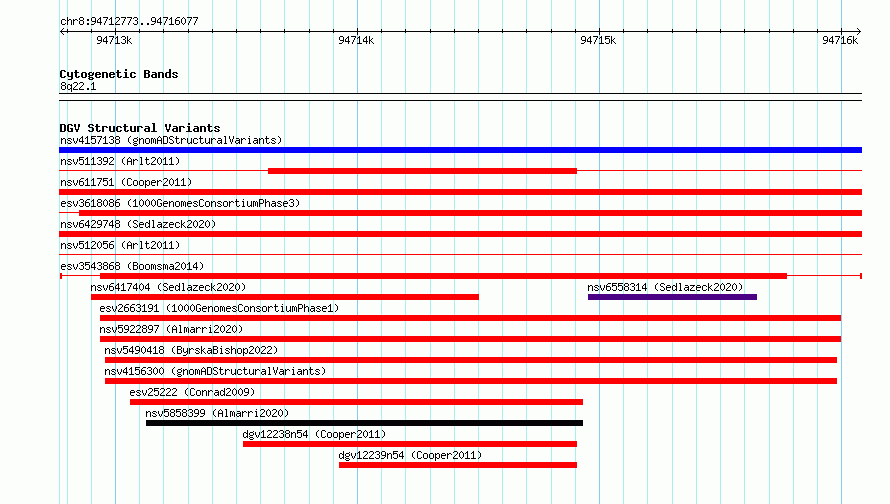Open esv25222 (Conrad2009) label
The height and width of the screenshot is (504, 890).
[x=192, y=392]
